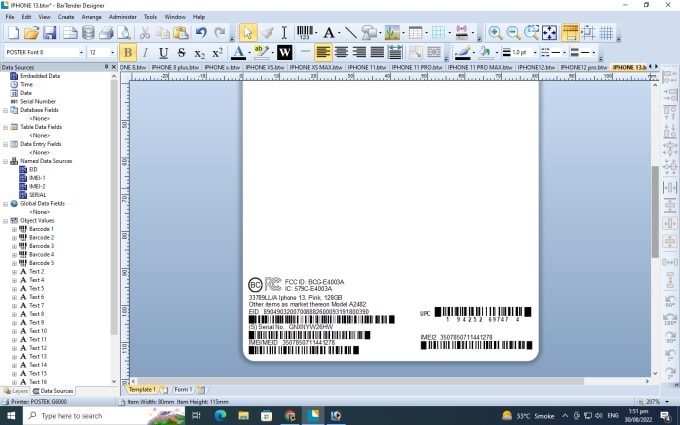
Task: Toggle center text alignment
Action: pos(341,52)
